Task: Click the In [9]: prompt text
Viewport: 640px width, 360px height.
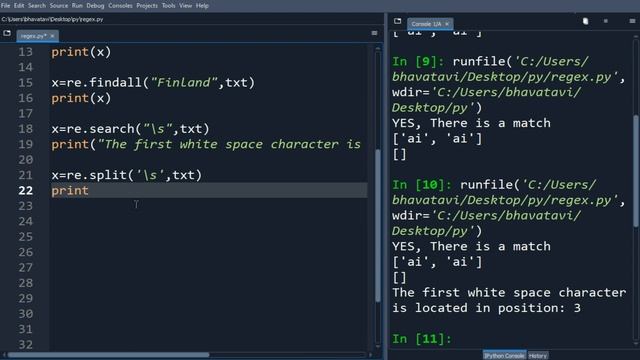Action: point(418,62)
